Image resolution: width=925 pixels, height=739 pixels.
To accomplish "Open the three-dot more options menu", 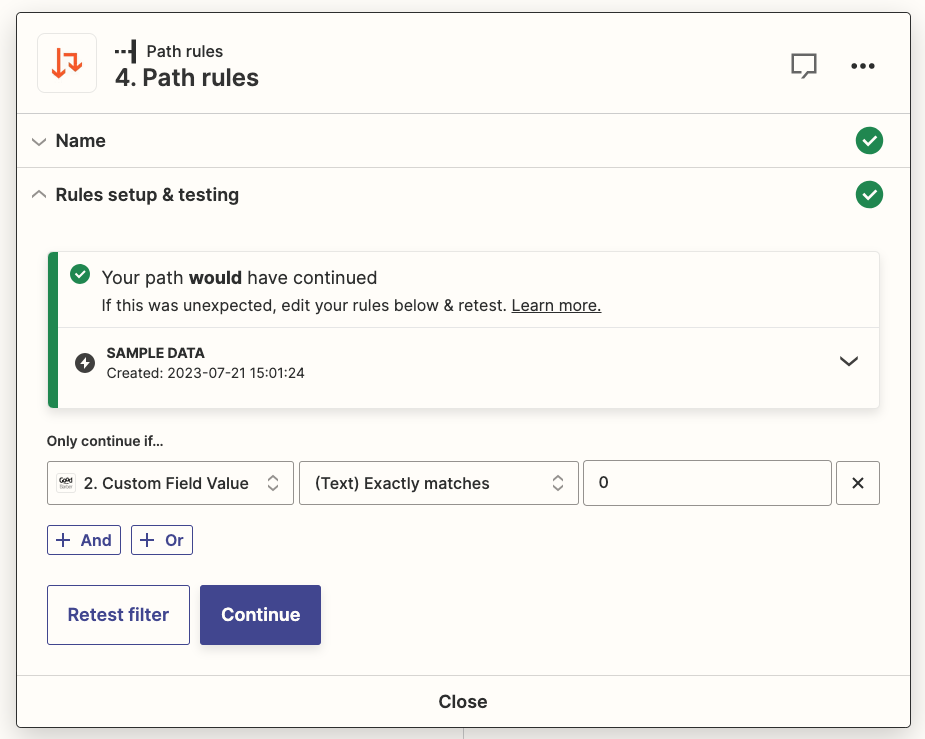I will (x=862, y=66).
